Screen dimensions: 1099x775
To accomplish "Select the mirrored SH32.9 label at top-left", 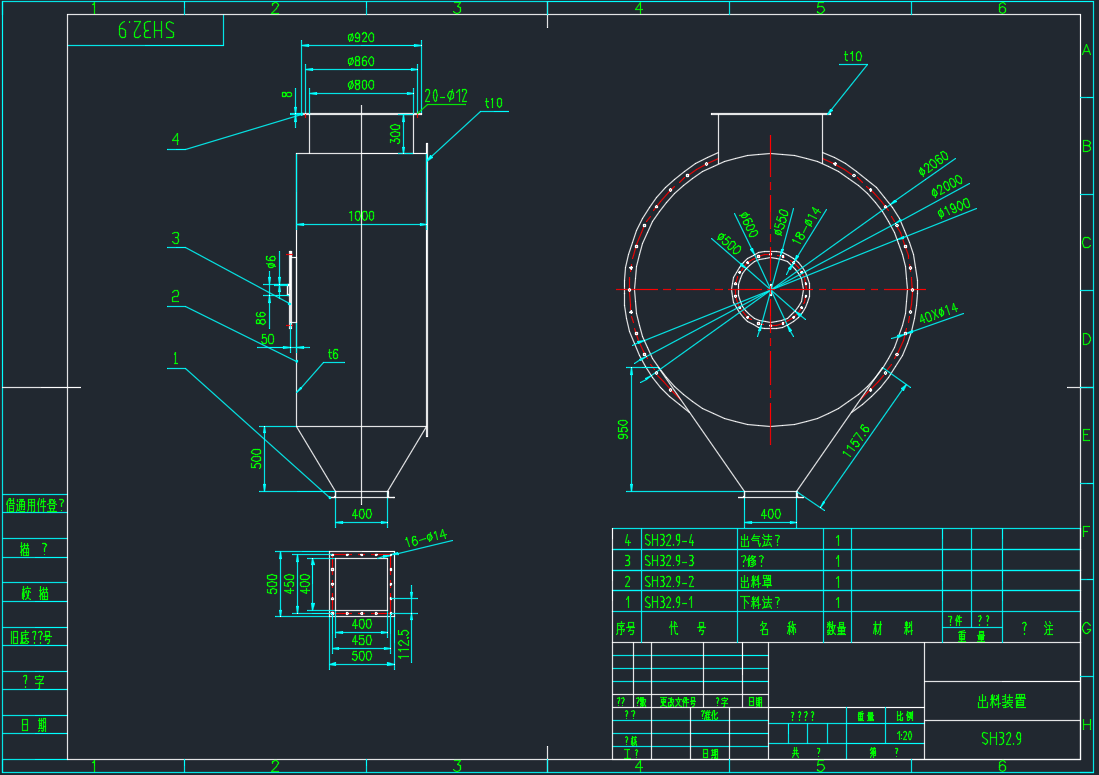I will pos(146,30).
